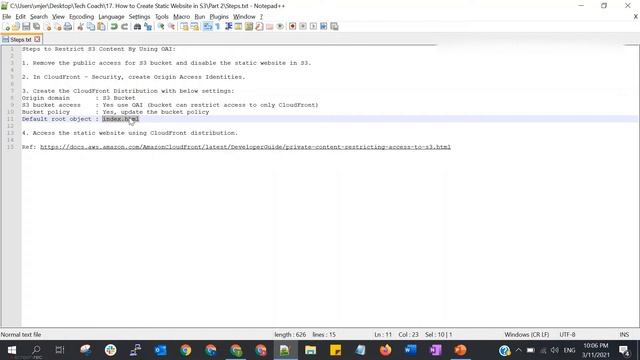This screenshot has width=640, height=360.
Task: Cut selection with the scissors icon
Action: [x=80, y=27]
